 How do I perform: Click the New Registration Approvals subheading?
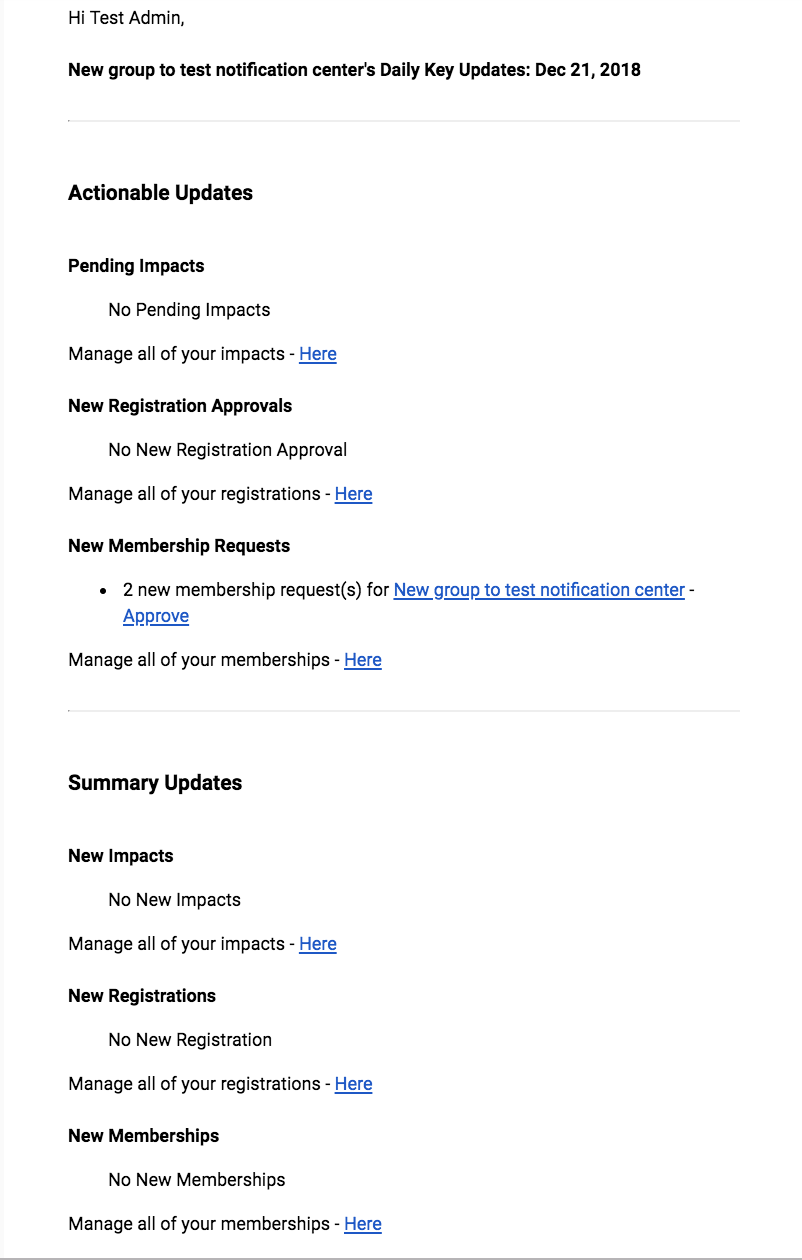180,406
